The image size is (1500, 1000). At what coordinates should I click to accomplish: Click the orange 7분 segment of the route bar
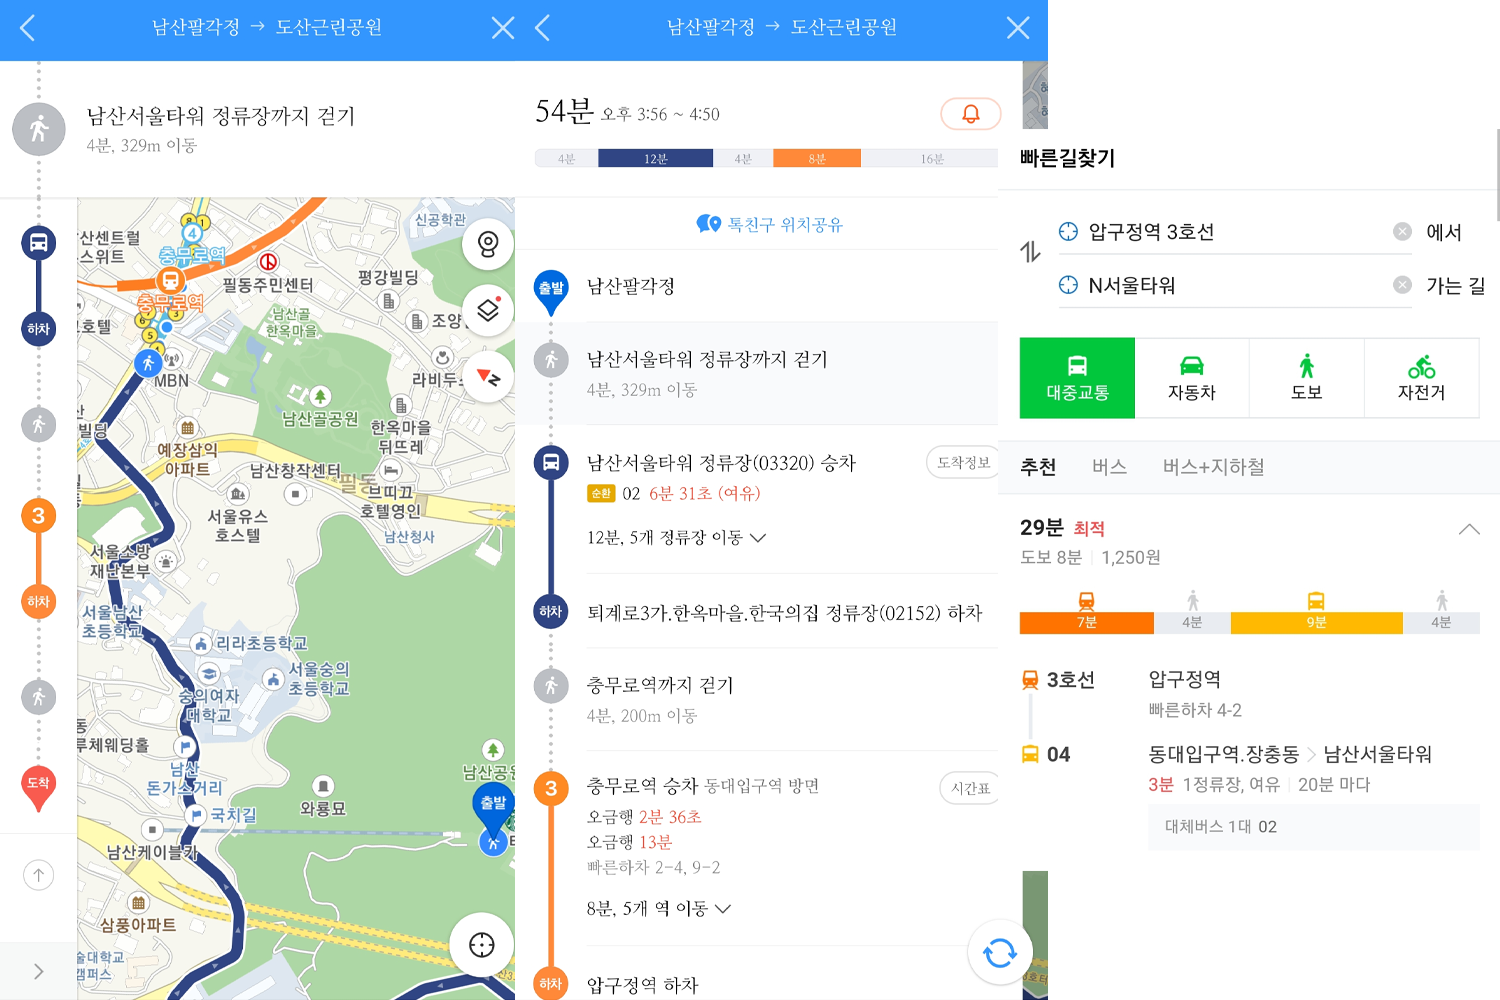click(1086, 622)
